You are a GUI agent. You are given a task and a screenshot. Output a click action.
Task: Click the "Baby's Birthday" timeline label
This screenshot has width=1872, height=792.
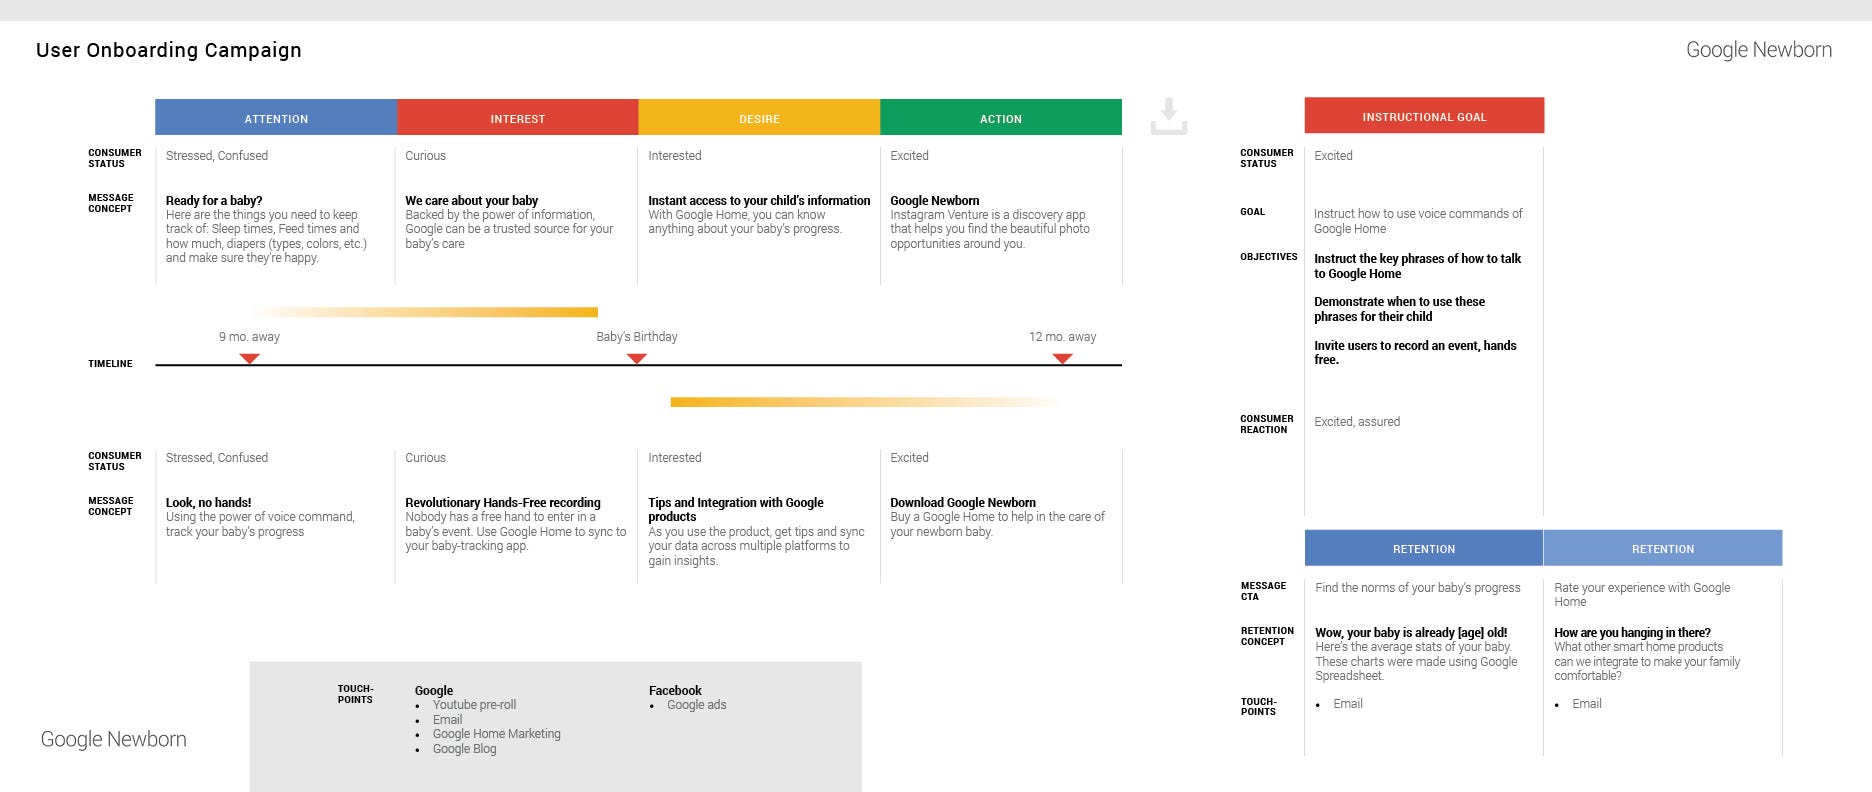click(x=637, y=337)
